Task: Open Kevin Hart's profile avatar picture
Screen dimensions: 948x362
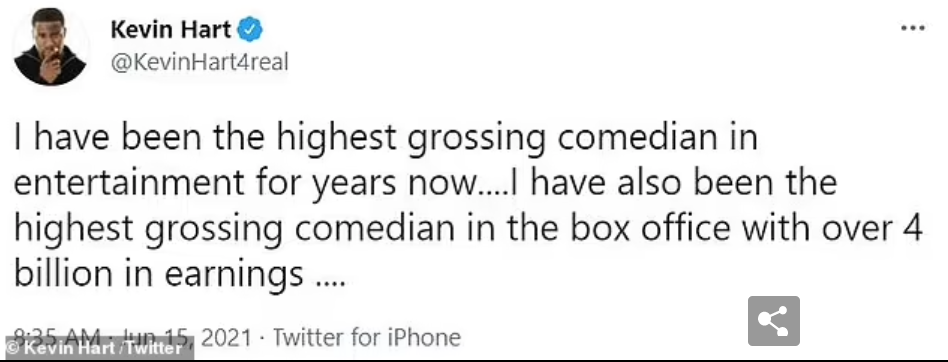Action: (51, 47)
